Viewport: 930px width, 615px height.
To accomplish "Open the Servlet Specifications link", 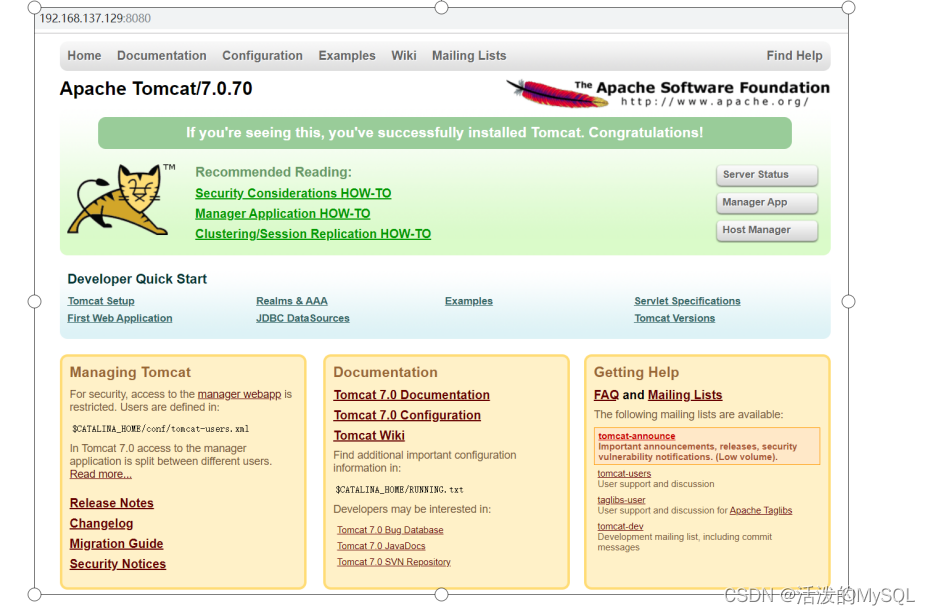I will pos(687,301).
